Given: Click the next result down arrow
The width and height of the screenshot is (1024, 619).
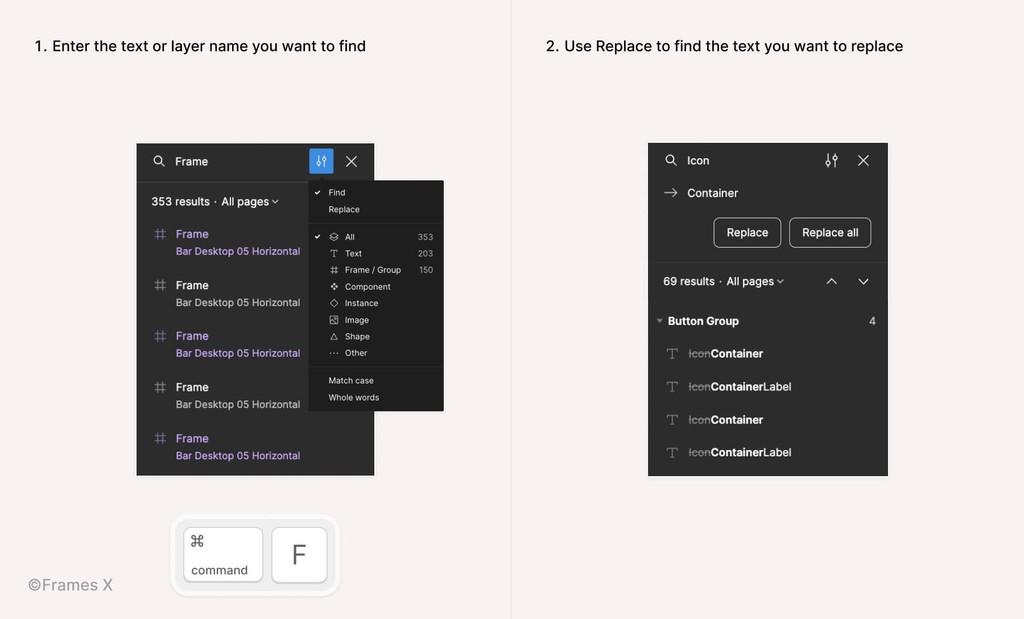Looking at the screenshot, I should tap(863, 281).
